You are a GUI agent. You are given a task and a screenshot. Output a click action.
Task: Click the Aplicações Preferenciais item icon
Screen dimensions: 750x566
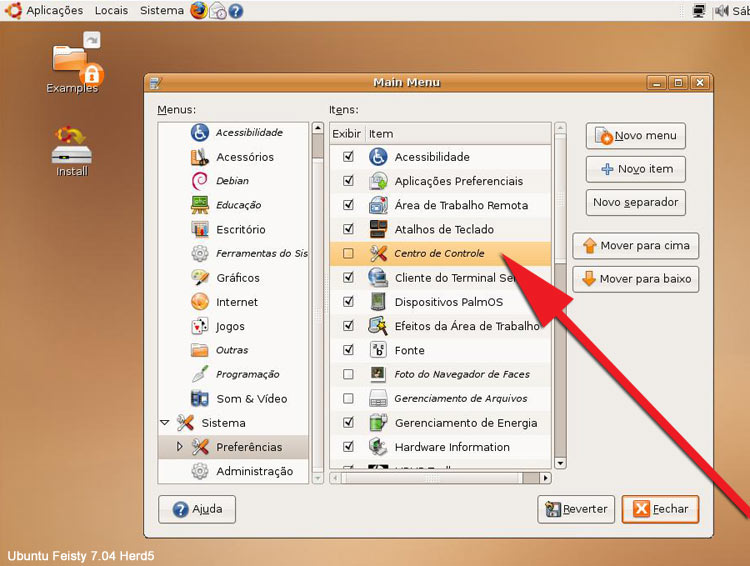click(x=378, y=181)
